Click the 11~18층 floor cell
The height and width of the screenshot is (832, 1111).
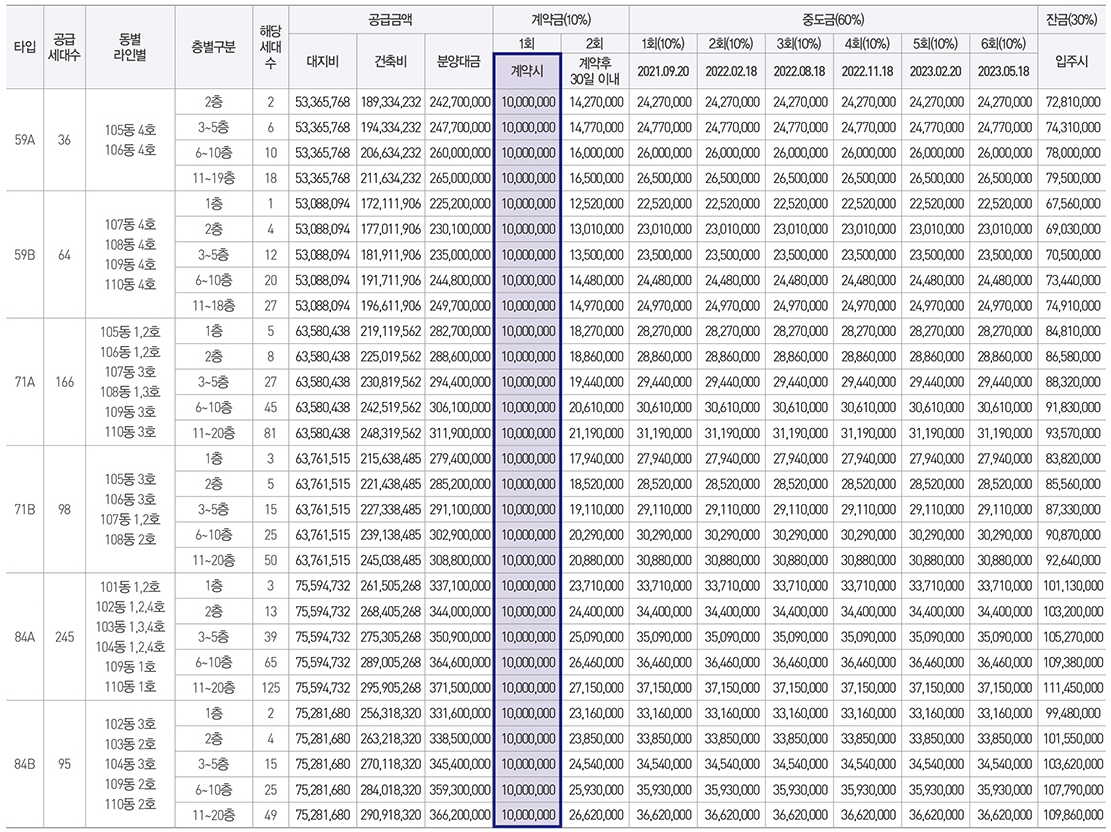(x=213, y=305)
